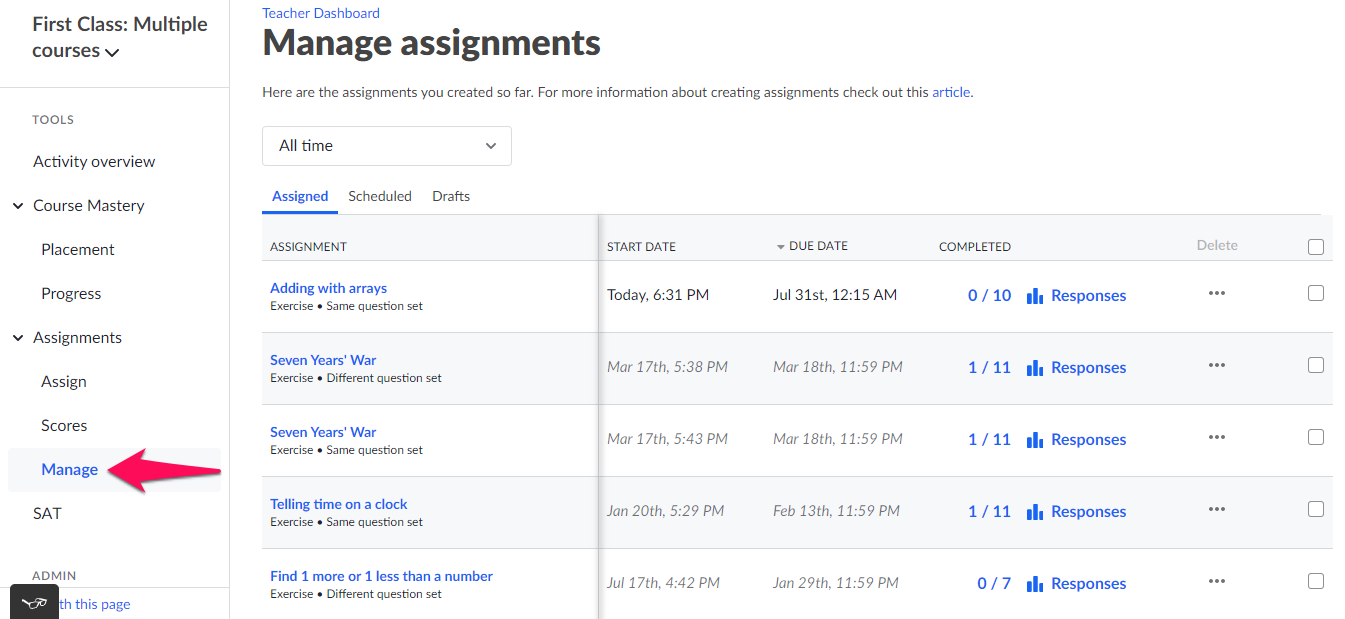This screenshot has height=619, width=1345.
Task: Click the glasses icon in the bottom-left corner
Action: tap(34, 601)
